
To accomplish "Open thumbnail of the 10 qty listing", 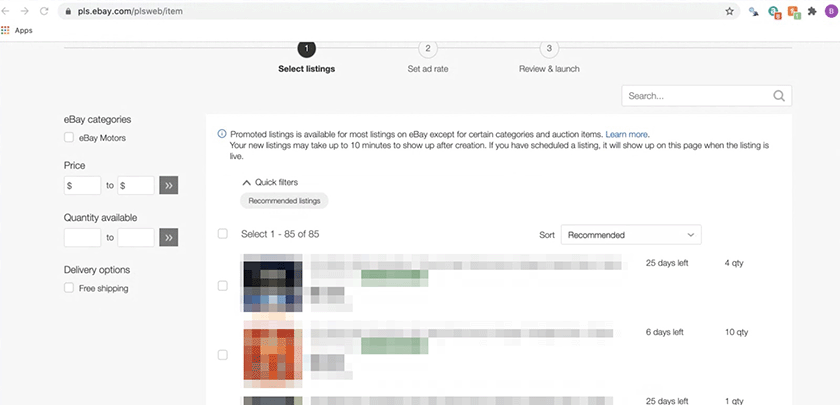I will [x=273, y=354].
